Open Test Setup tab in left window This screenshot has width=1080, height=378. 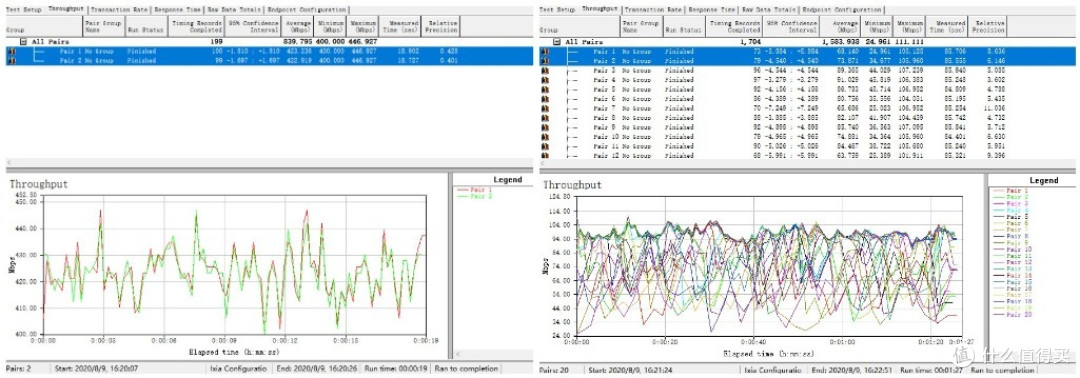(x=23, y=10)
